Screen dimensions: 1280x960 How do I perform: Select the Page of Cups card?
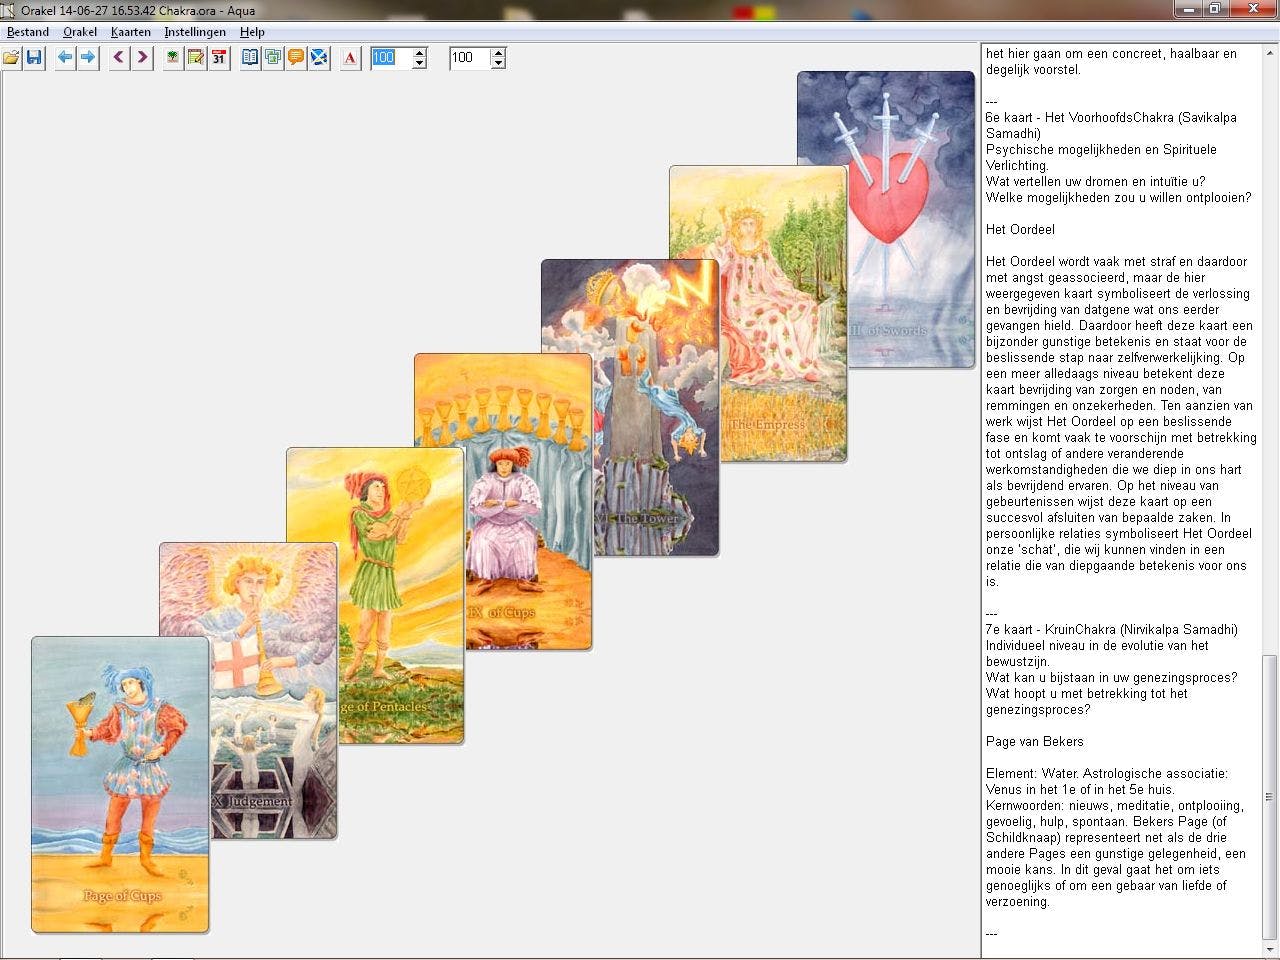pos(120,785)
